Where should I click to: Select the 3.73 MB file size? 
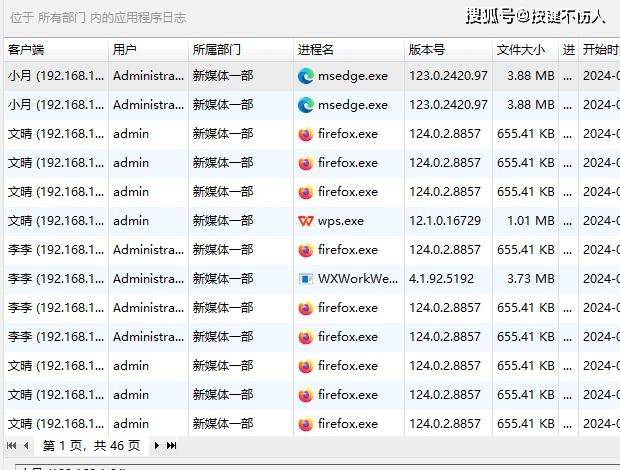[531, 279]
